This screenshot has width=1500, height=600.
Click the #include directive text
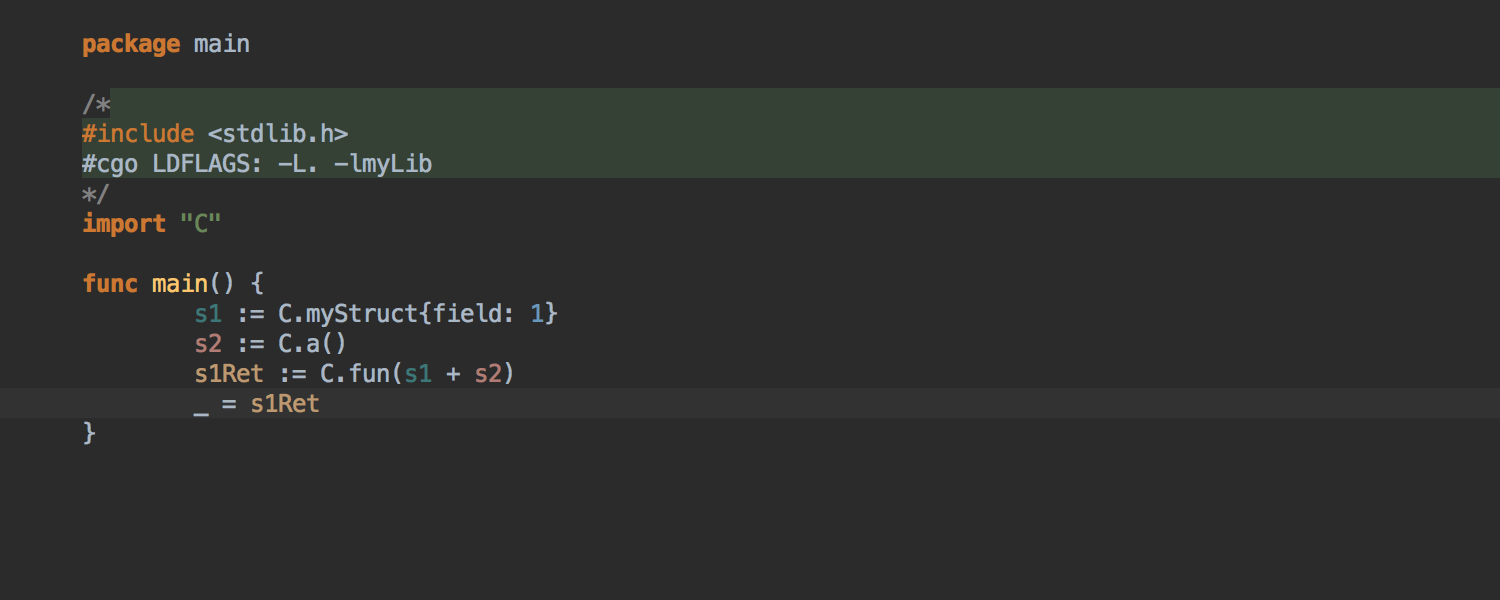pos(138,134)
